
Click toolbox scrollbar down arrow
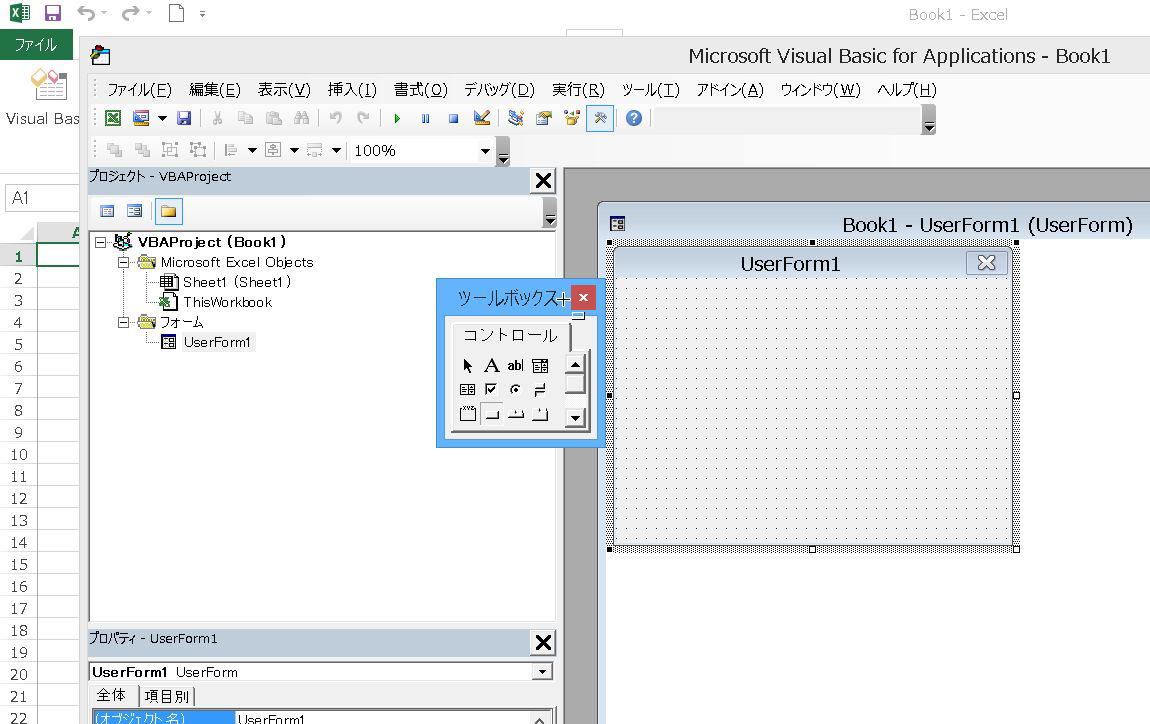(576, 418)
